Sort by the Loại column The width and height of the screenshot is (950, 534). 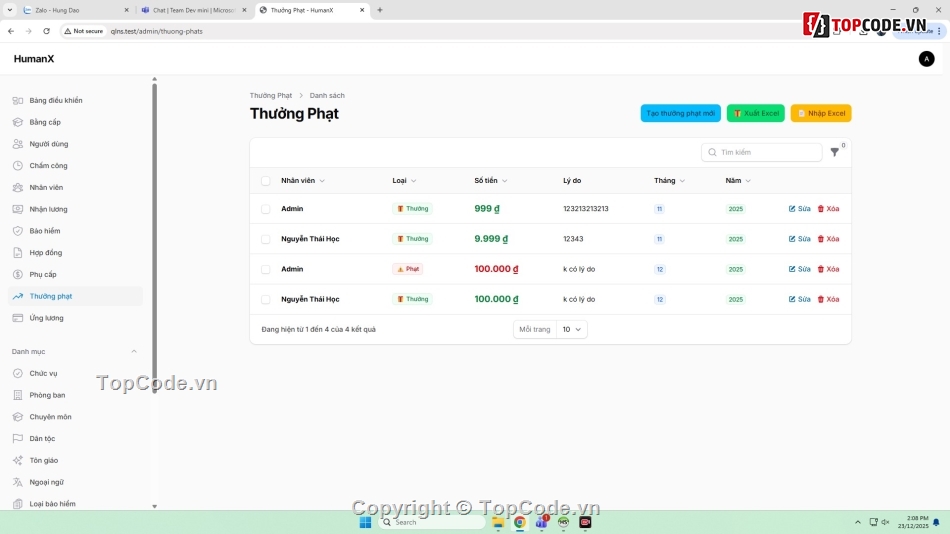click(404, 181)
